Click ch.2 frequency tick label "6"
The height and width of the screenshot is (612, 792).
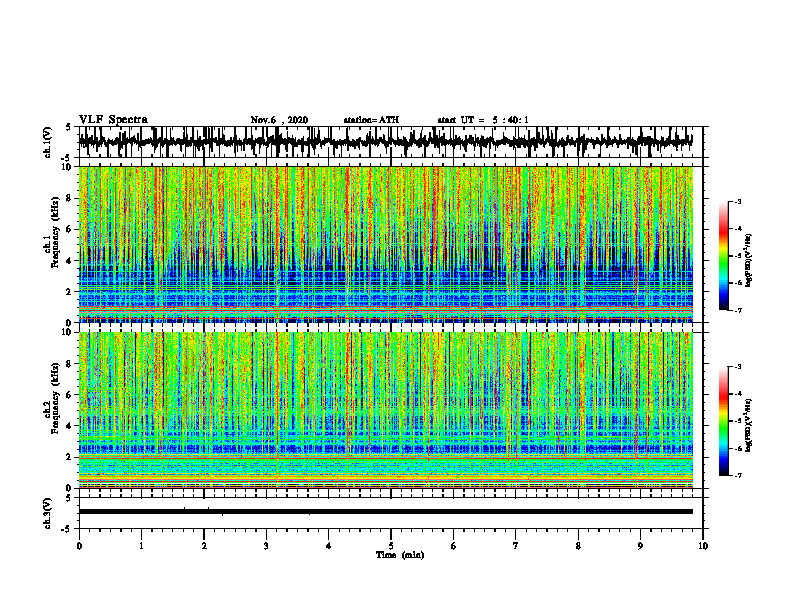[x=70, y=395]
